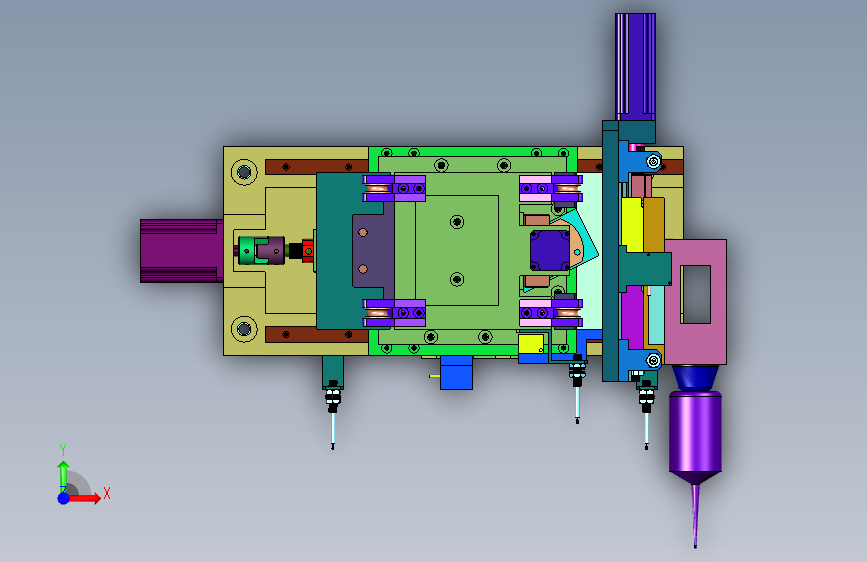Viewport: 867px width, 562px height.
Task: Select the top brown guide rail on the left
Action: (x=316, y=166)
